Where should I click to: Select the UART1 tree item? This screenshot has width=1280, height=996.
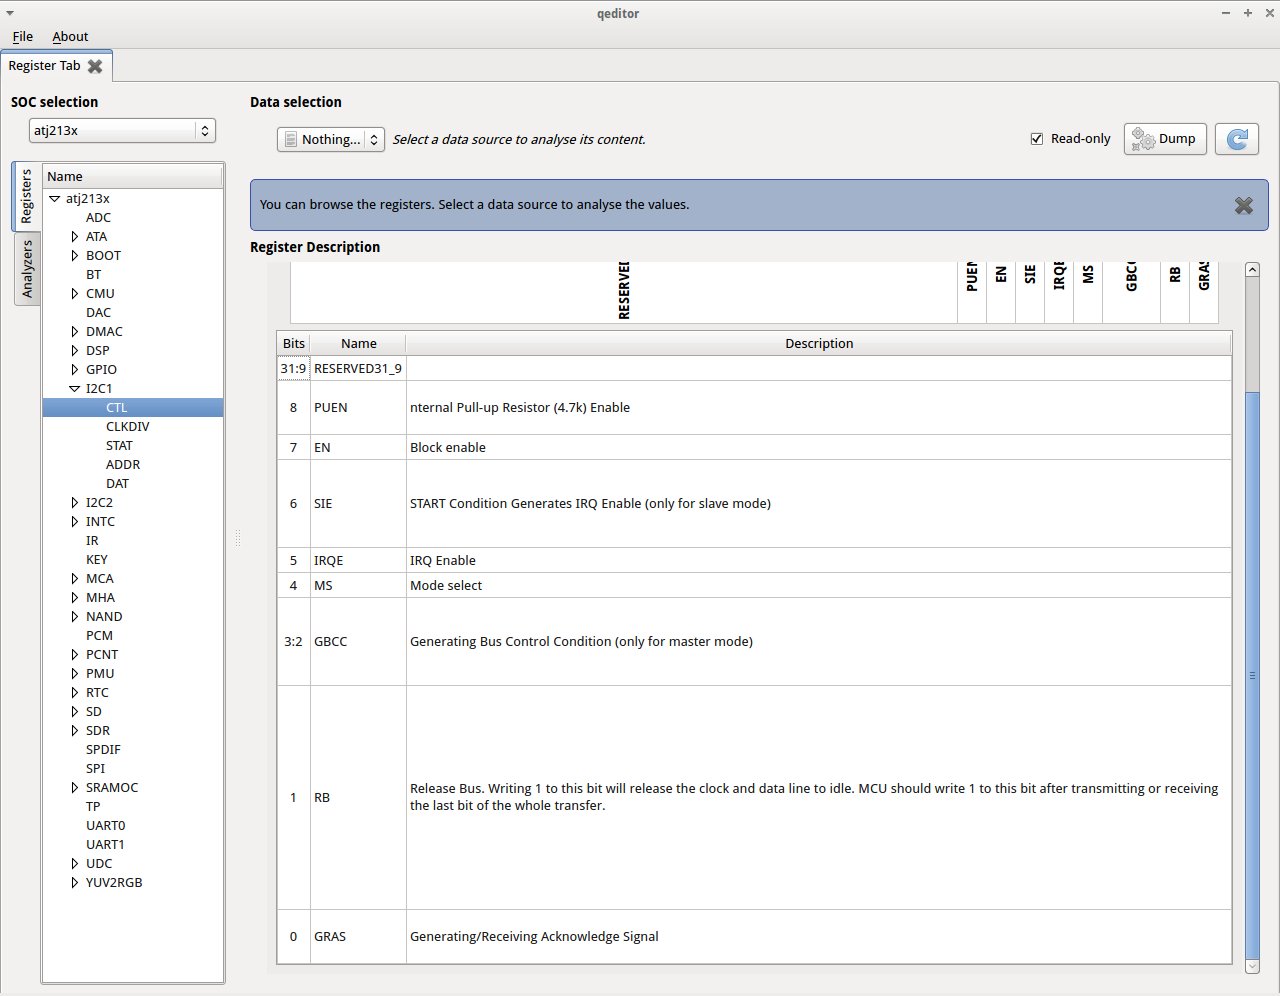pyautogui.click(x=105, y=845)
